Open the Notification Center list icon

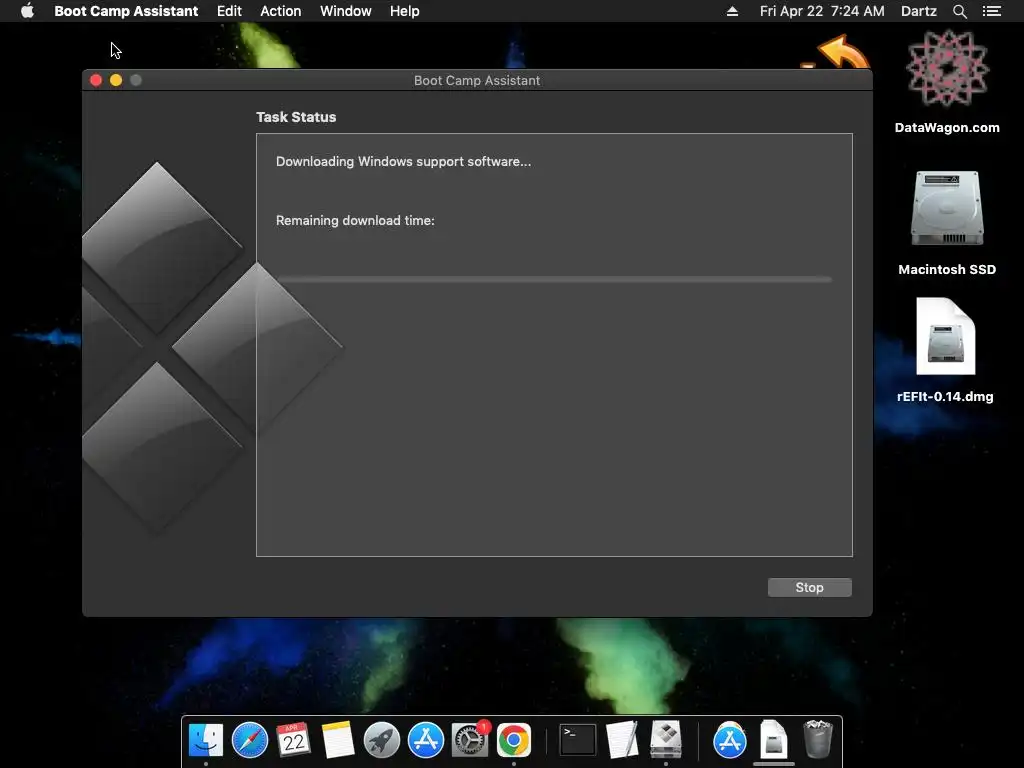991,11
